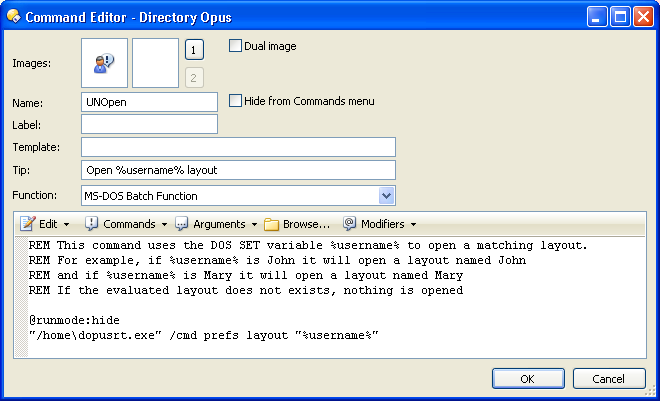The height and width of the screenshot is (401, 660).
Task: Click the resize grip at the dialog corner
Action: pos(650,391)
